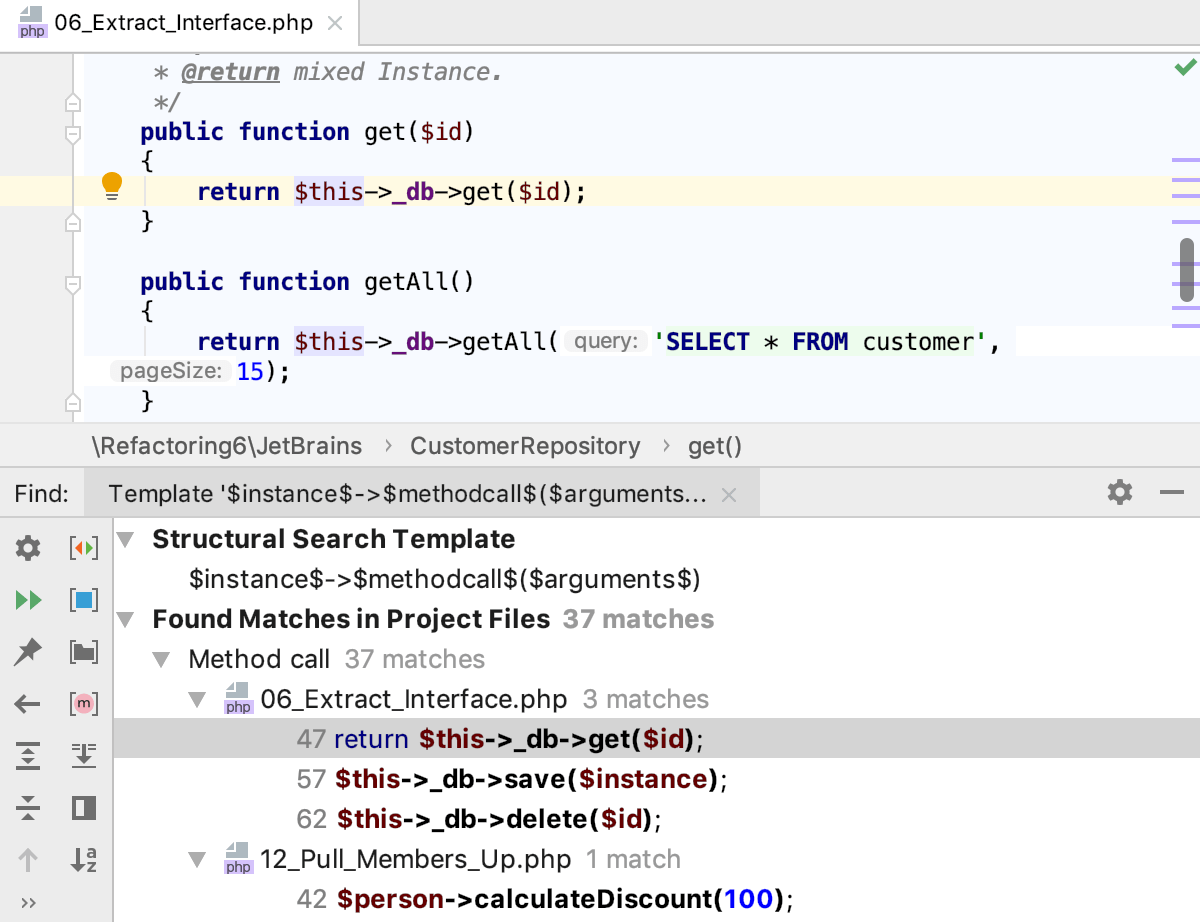The image size is (1200, 922).
Task: Click the \Refactoring6\JetBrains breadcrumb
Action: pos(227,446)
